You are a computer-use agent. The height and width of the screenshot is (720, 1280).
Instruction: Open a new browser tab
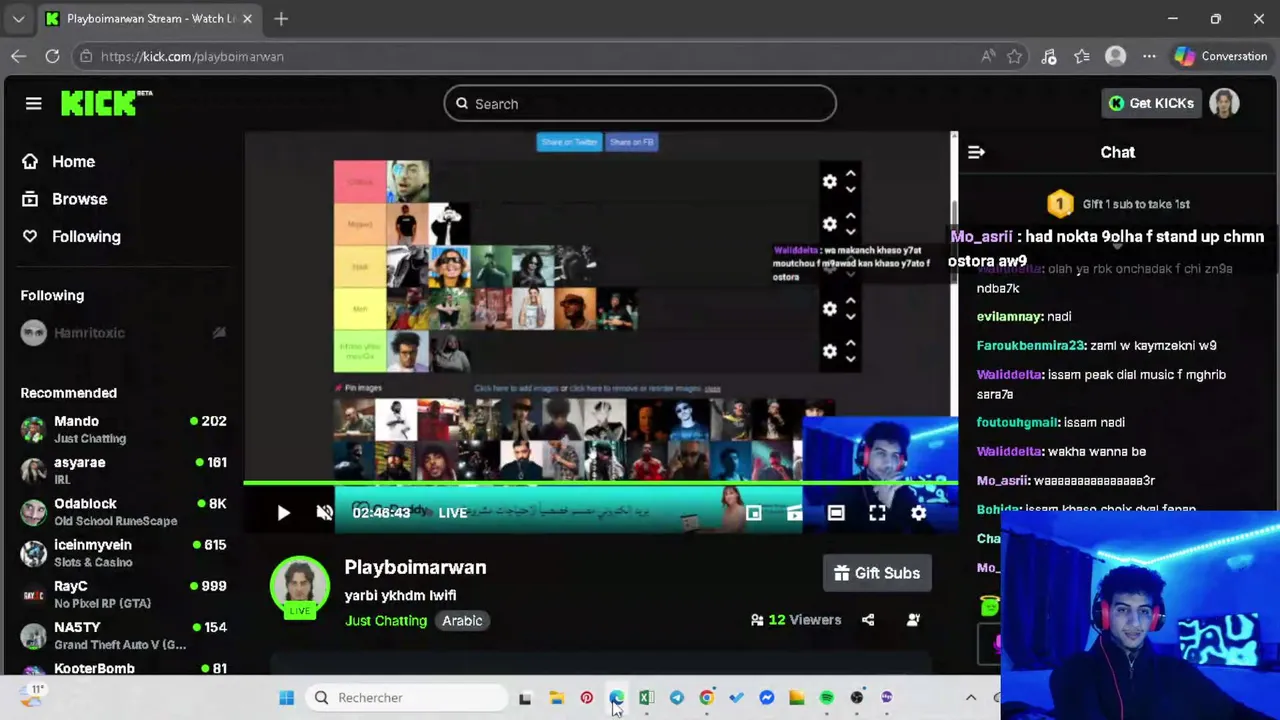[x=281, y=18]
